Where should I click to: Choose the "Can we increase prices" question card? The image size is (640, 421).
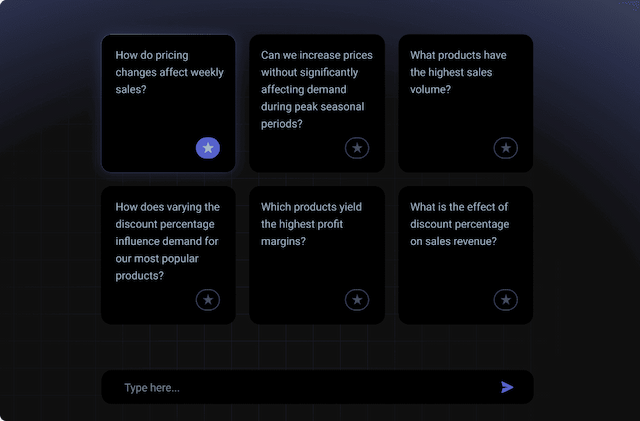click(x=316, y=90)
